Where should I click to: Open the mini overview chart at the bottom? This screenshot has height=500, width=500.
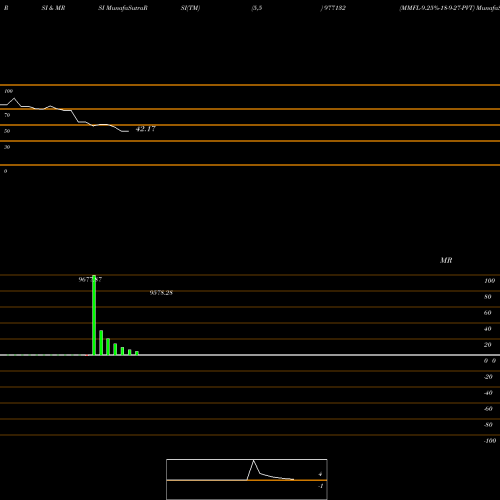247,479
